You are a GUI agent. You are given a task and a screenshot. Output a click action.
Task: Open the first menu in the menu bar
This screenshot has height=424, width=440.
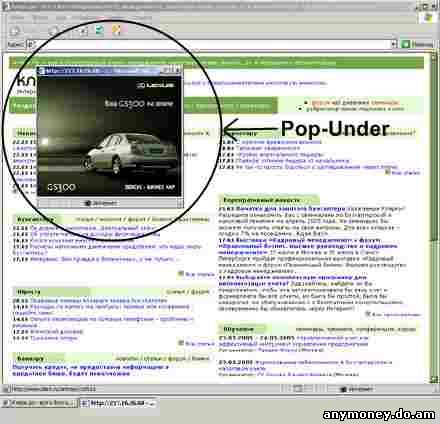(x=17, y=17)
